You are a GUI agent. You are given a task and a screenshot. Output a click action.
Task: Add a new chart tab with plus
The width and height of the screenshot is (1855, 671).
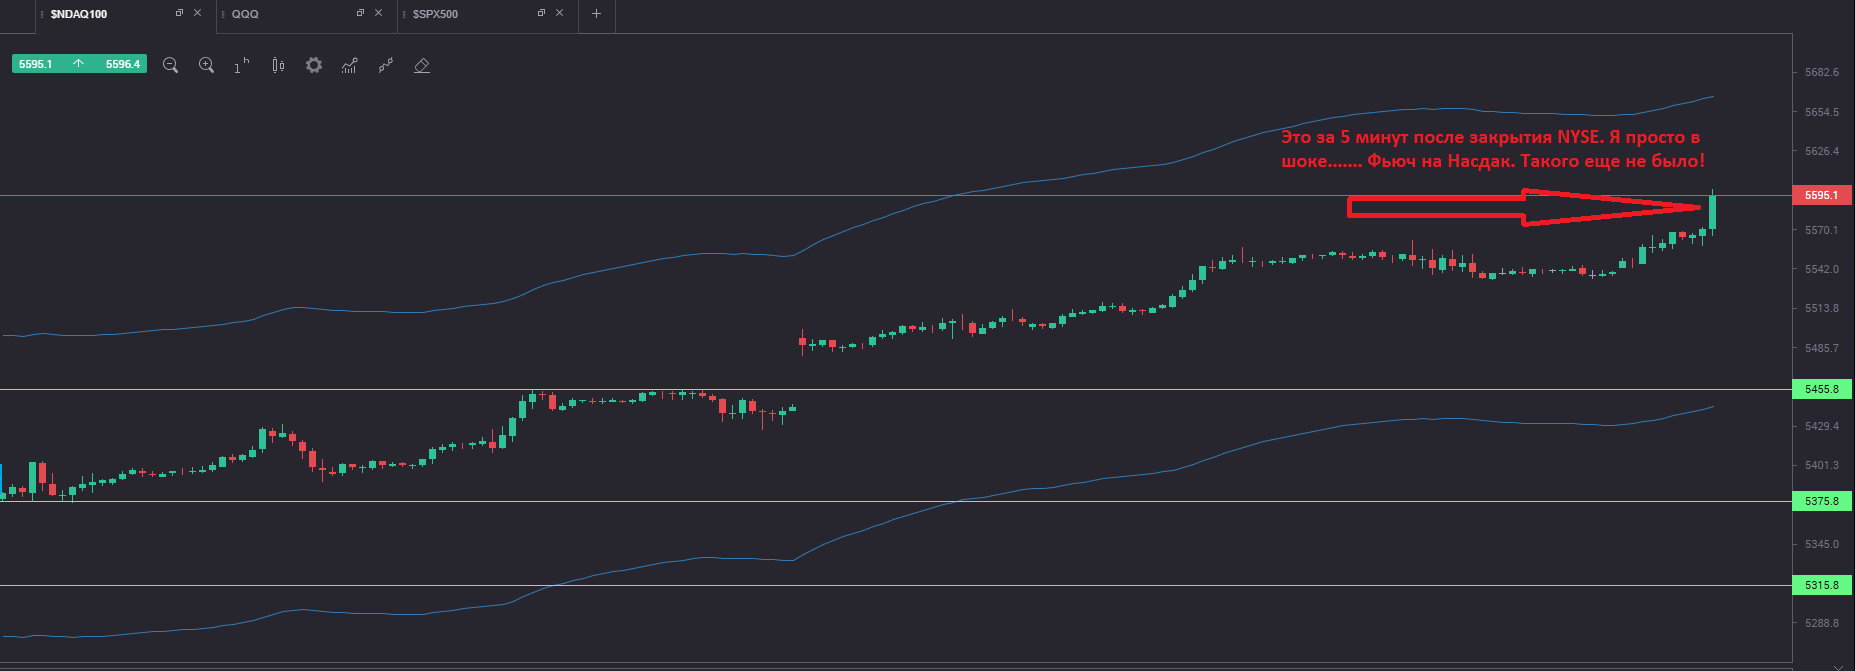click(597, 14)
